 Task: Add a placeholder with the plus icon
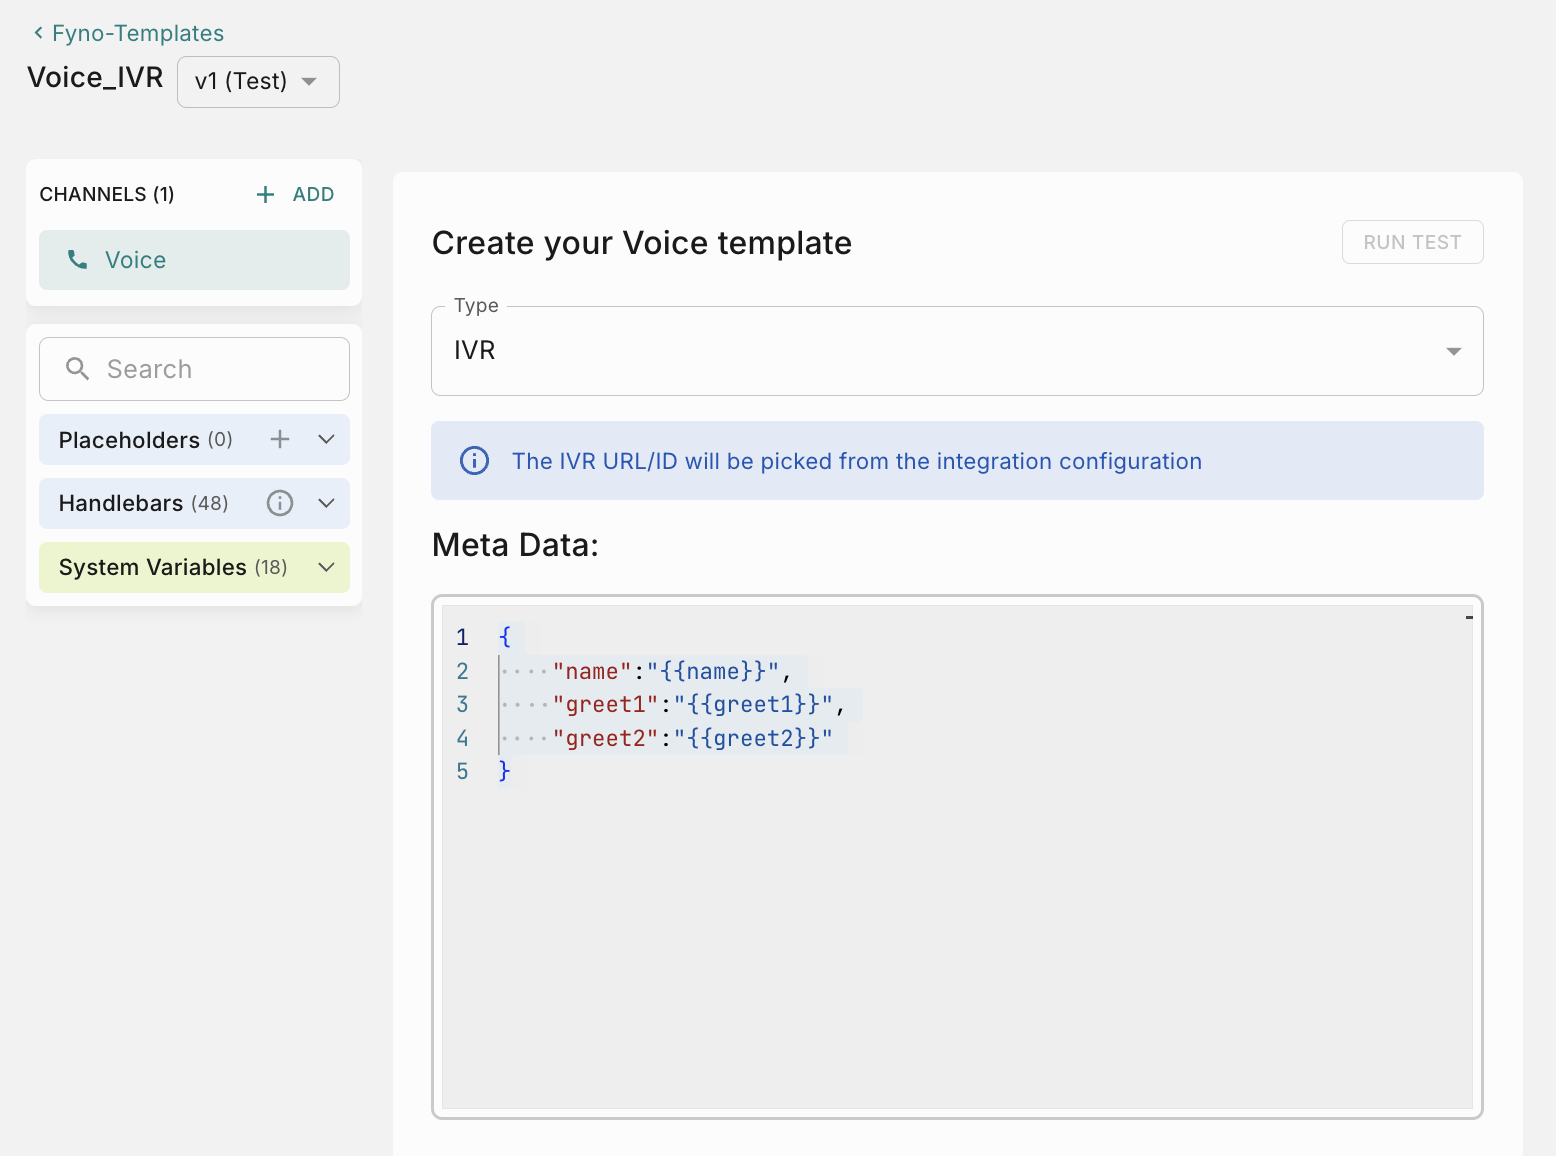pos(280,439)
